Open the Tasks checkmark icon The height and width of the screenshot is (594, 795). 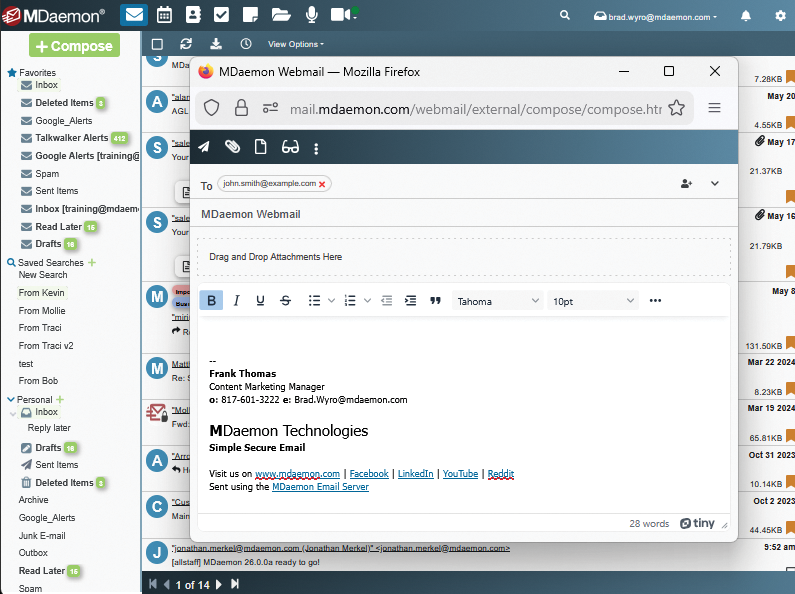tap(221, 15)
